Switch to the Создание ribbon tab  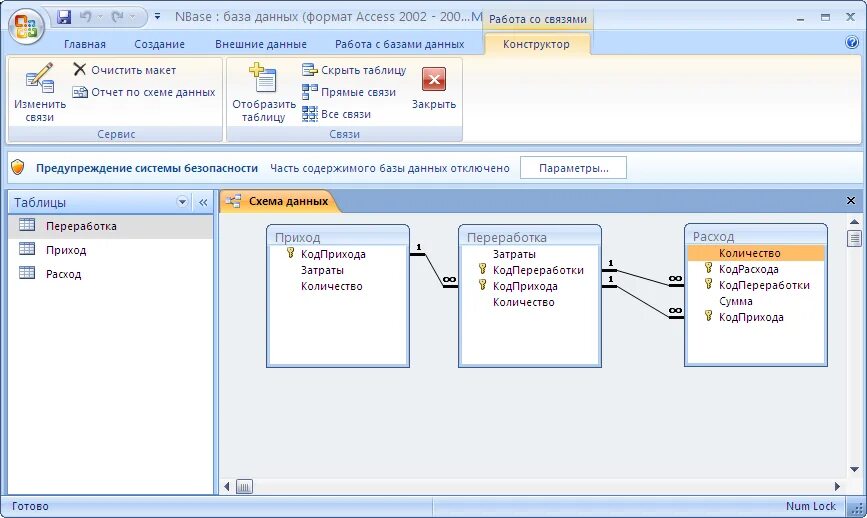tap(159, 44)
